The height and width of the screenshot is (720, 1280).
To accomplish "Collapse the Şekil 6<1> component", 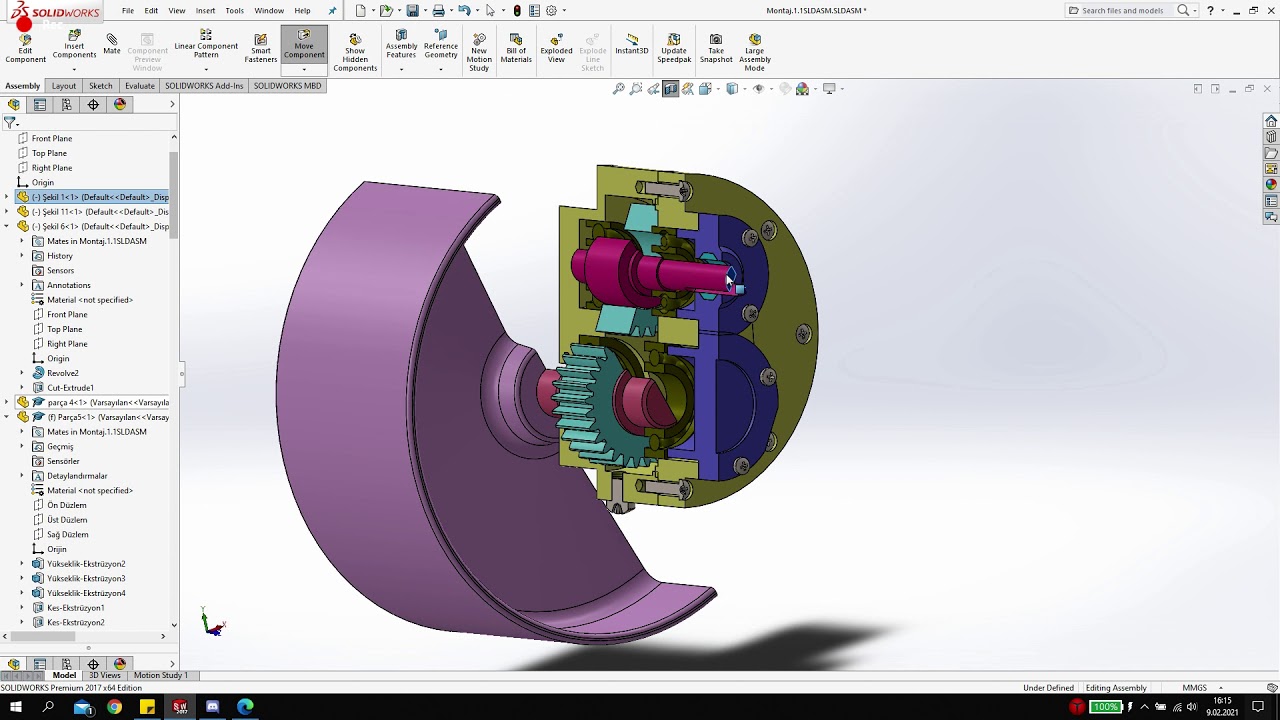I will 7,226.
